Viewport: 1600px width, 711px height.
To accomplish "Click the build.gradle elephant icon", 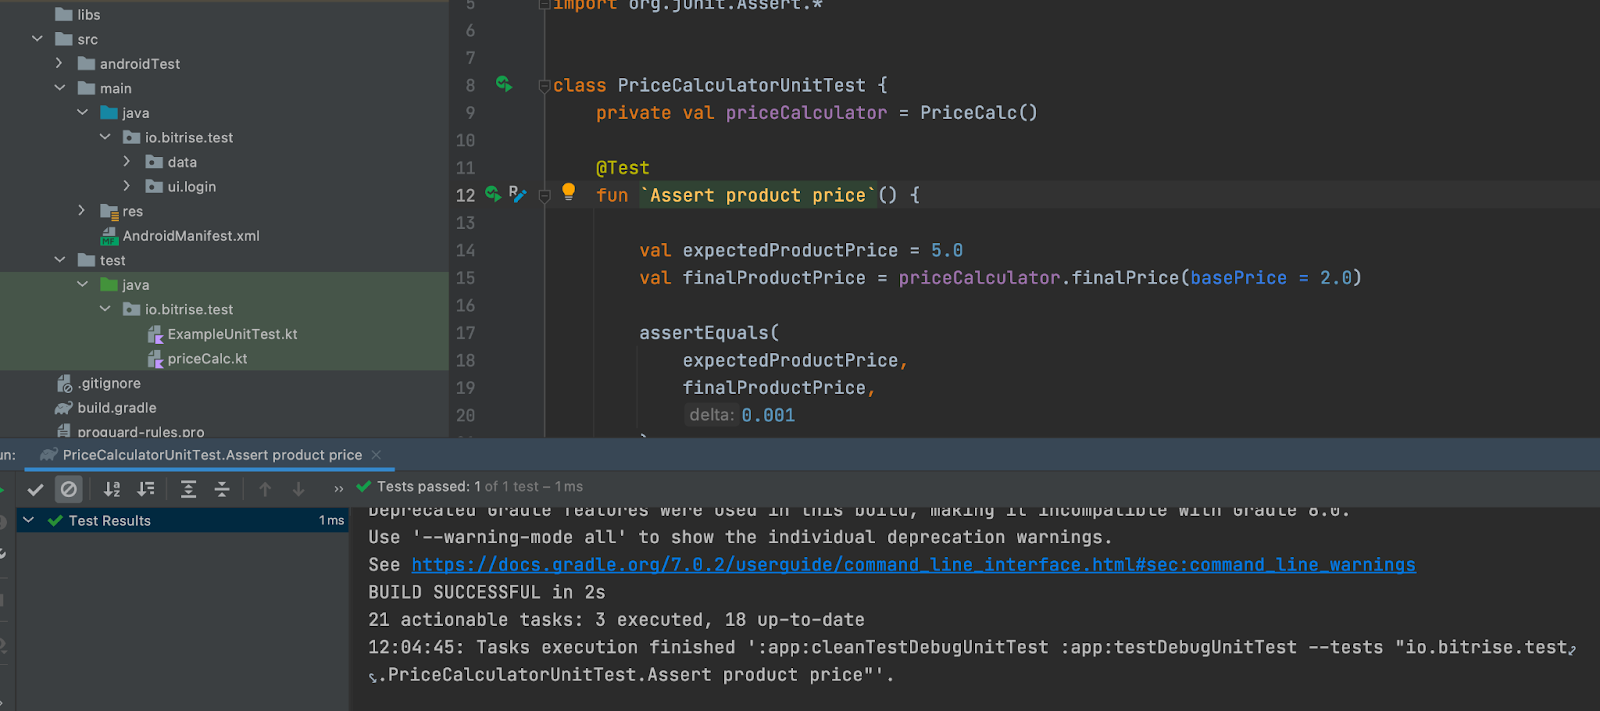I will pos(64,408).
